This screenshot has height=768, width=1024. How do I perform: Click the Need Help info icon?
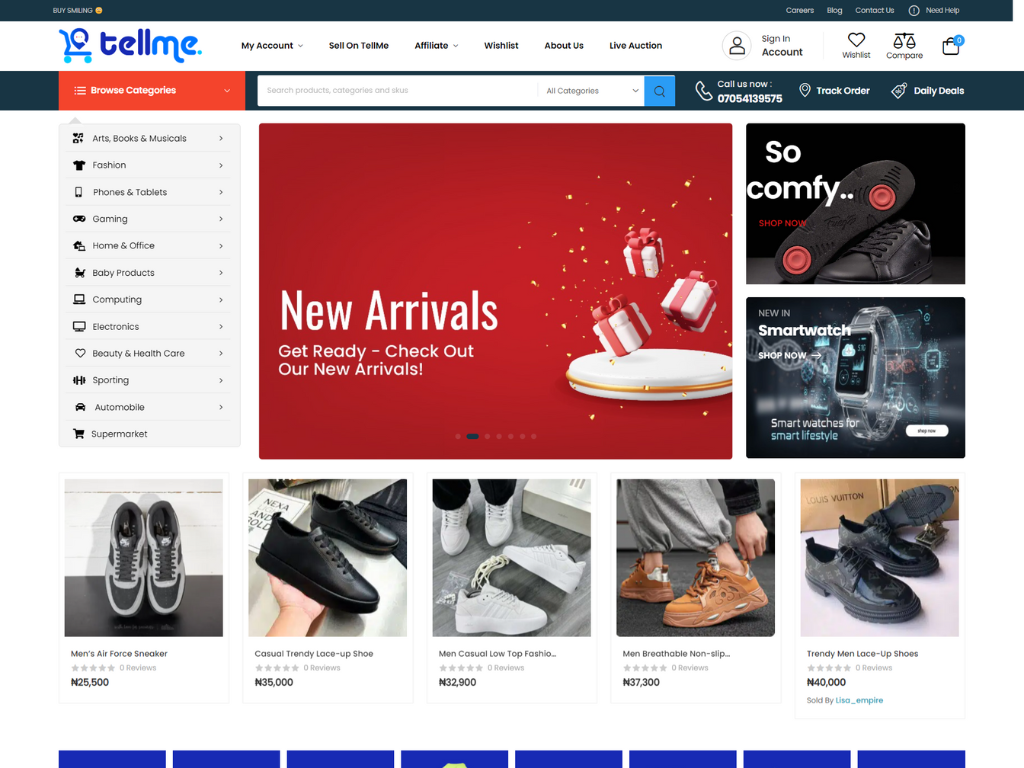914,10
